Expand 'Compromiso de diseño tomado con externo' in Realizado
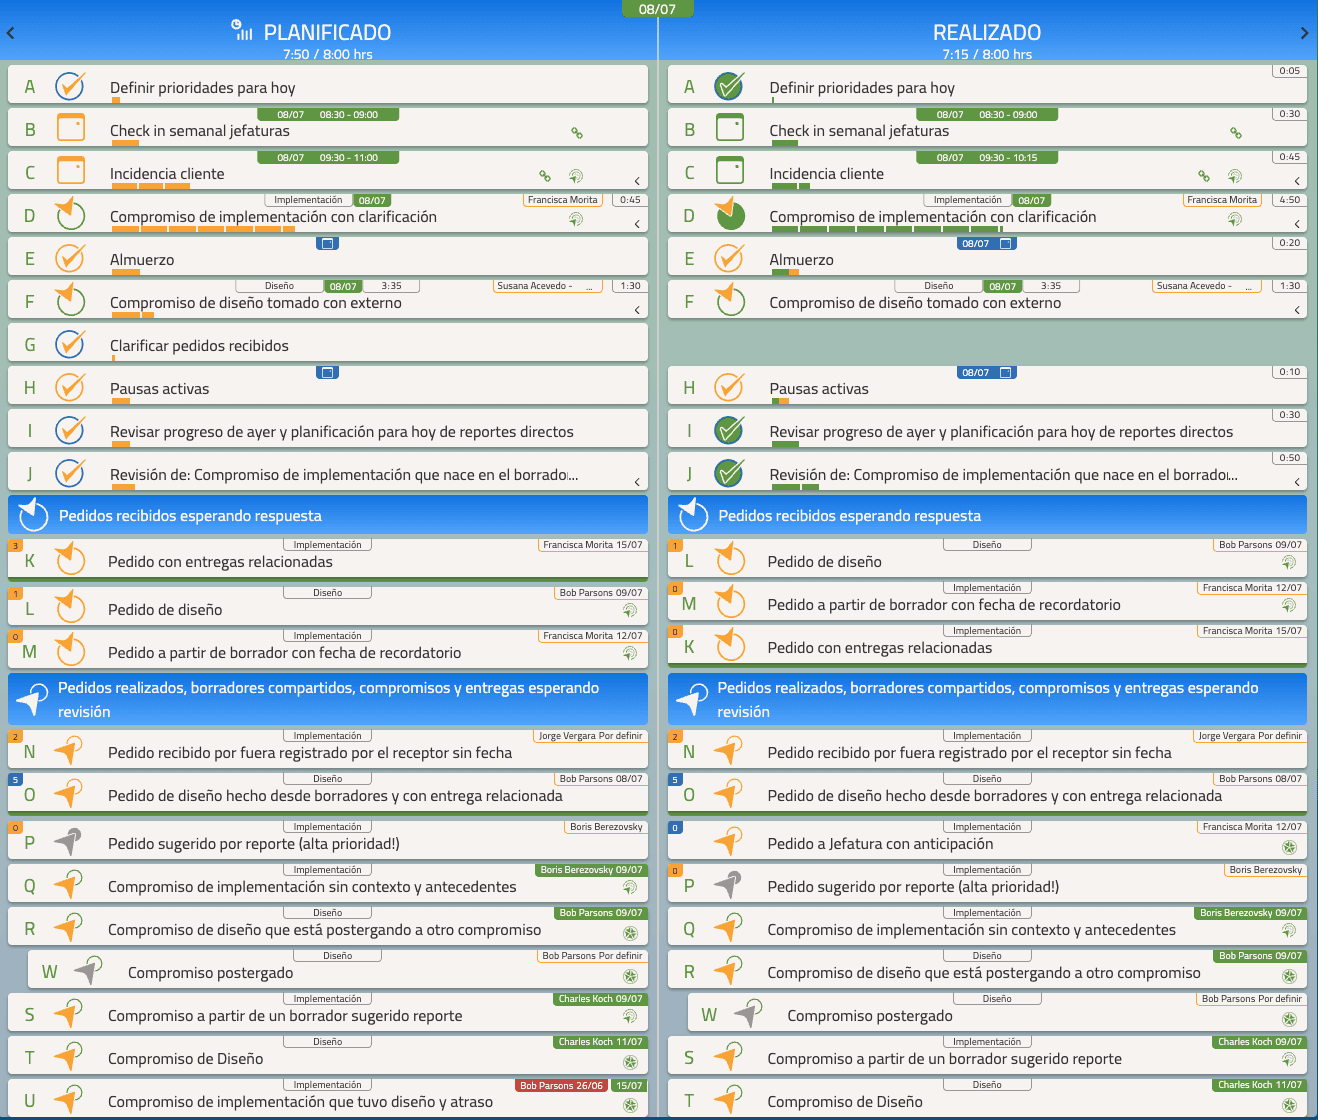 (x=1297, y=310)
